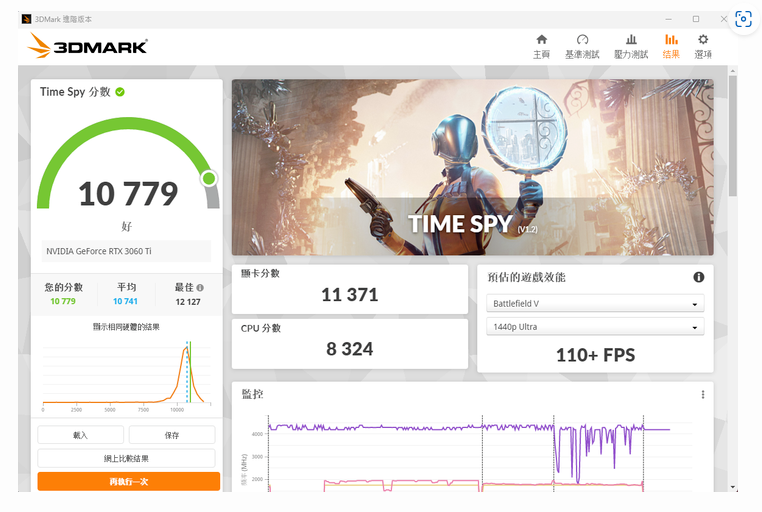
Task: Open the Options (選項) gear tab
Action: (x=703, y=47)
